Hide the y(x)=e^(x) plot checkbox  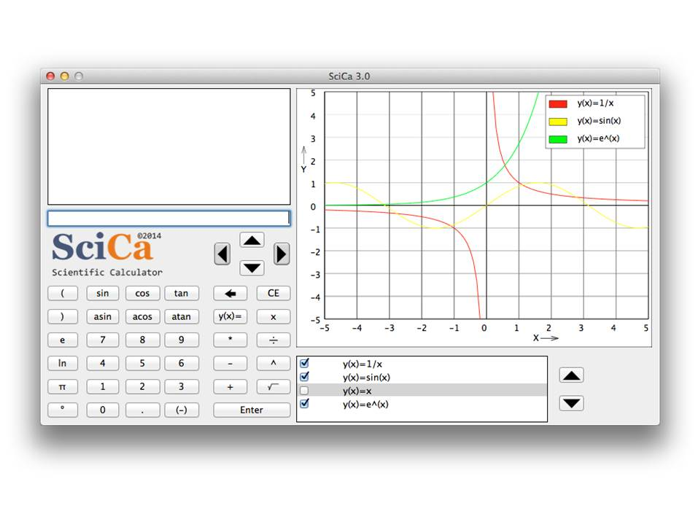[305, 404]
